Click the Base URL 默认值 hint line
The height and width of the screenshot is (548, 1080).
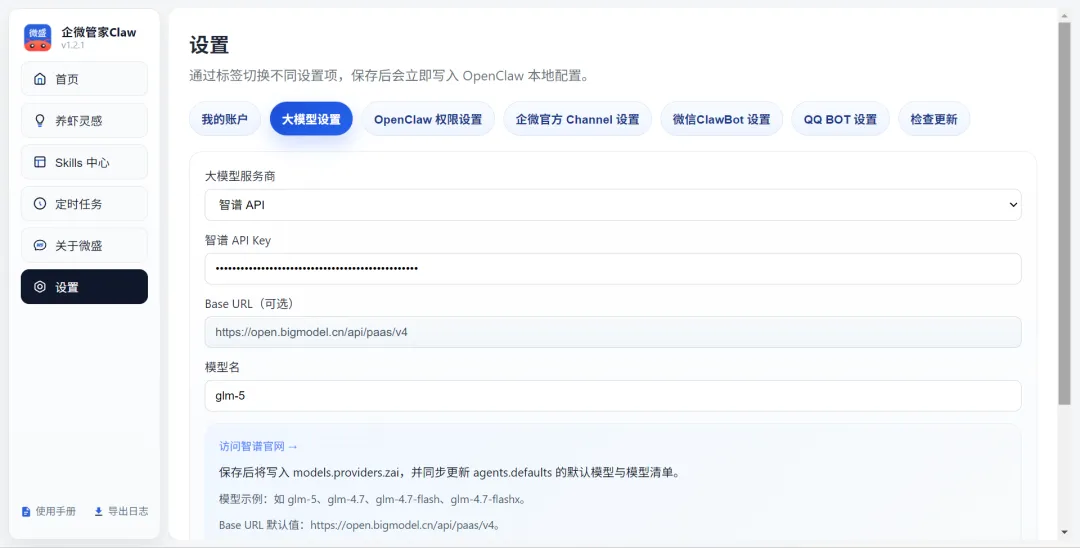pyautogui.click(x=360, y=525)
